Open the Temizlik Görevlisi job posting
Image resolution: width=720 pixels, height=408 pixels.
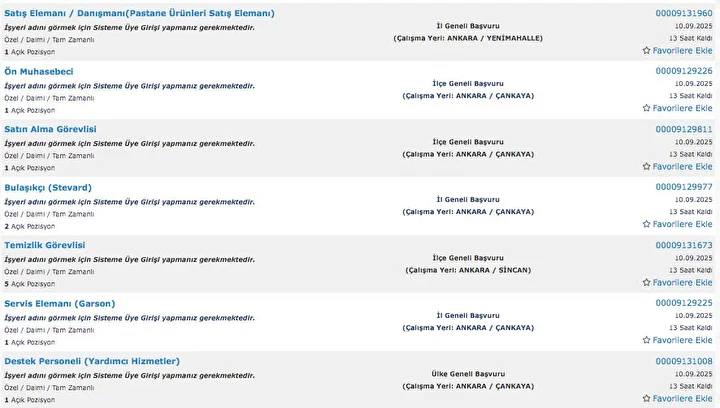[x=45, y=246]
